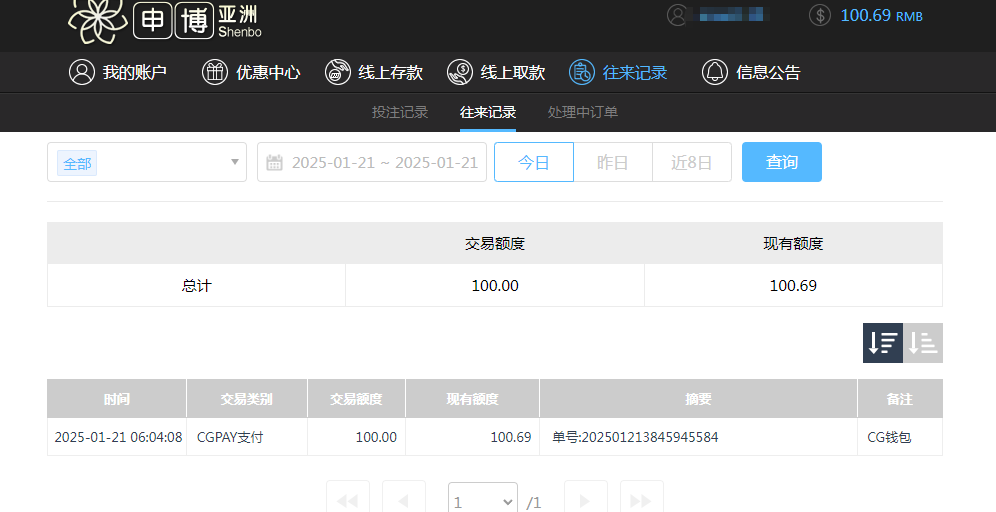Click the transaction records document icon
Screen dimensions: 996x512
(x=582, y=72)
